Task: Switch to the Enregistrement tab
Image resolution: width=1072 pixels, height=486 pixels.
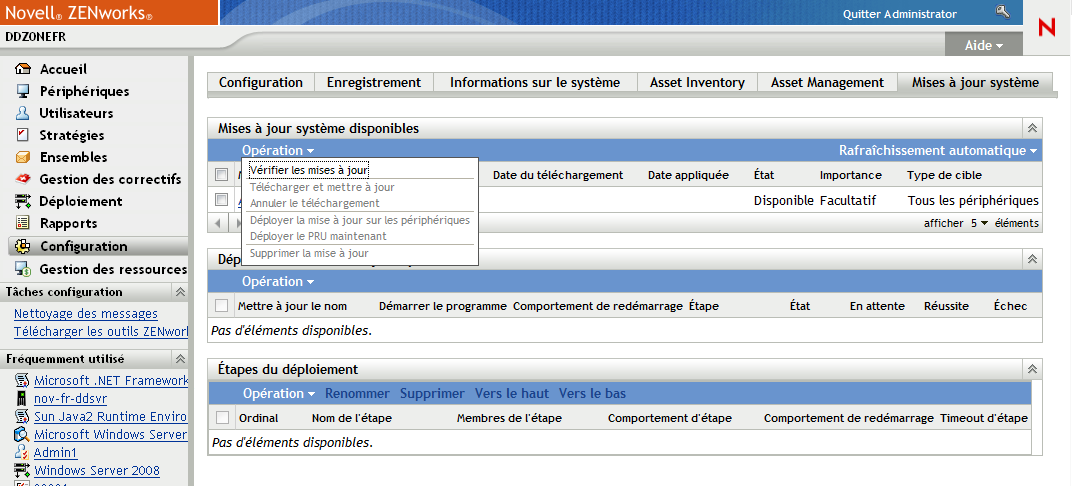Action: 374,83
